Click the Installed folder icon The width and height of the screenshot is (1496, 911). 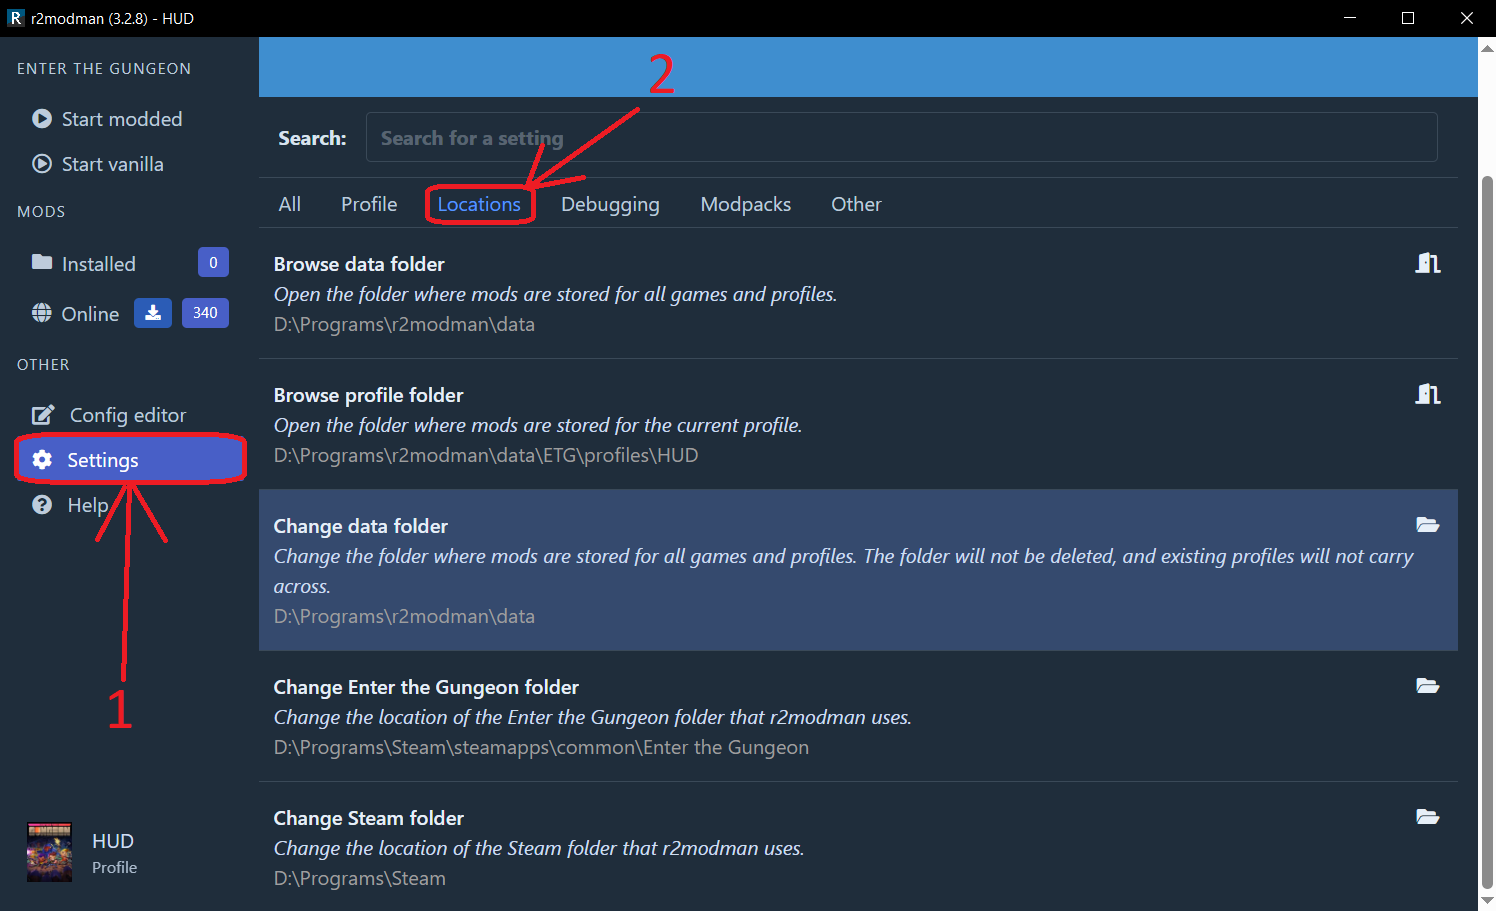pos(42,262)
